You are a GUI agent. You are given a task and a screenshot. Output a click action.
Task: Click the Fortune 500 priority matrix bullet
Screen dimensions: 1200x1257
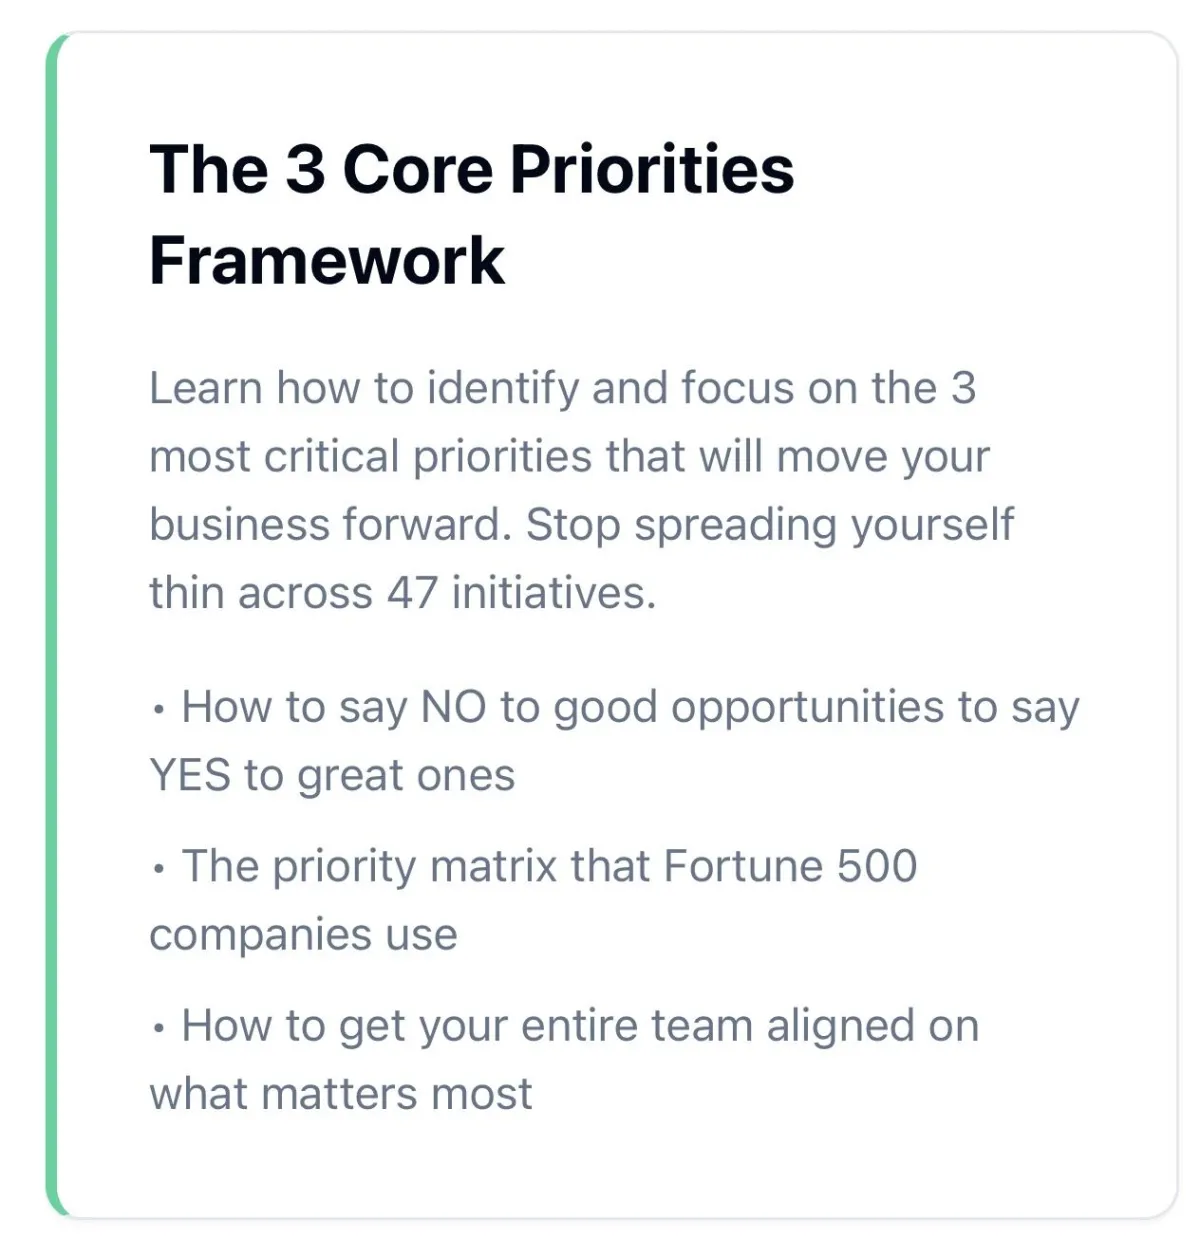pyautogui.click(x=533, y=900)
